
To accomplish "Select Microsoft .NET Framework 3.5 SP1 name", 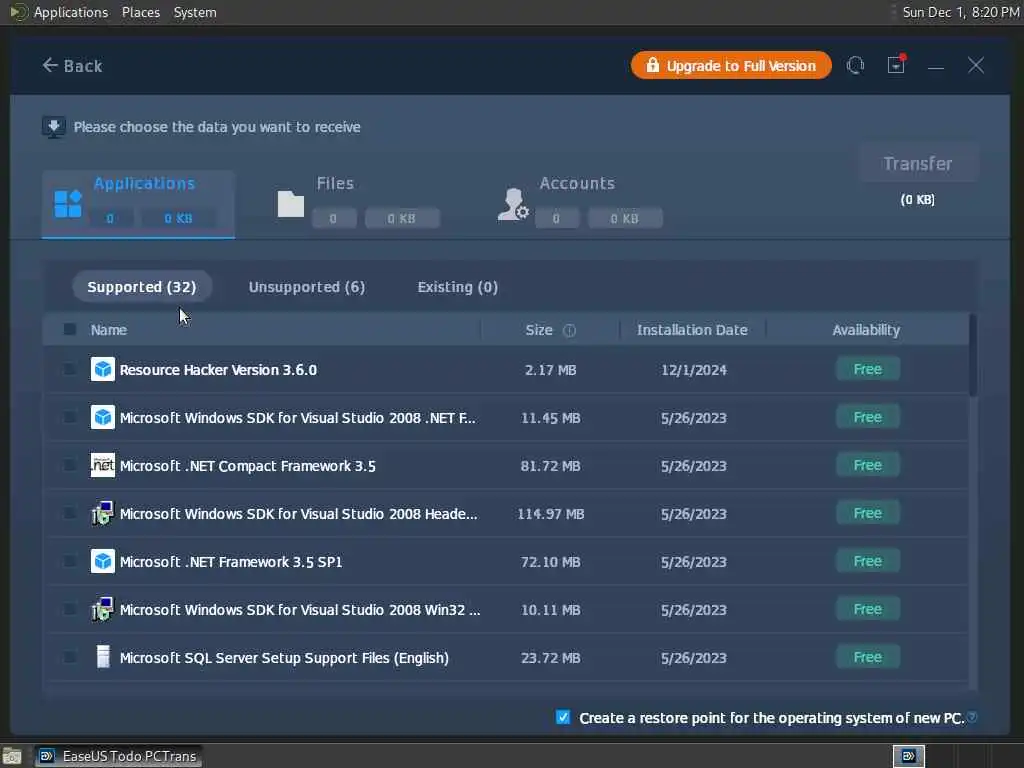I will coord(231,562).
